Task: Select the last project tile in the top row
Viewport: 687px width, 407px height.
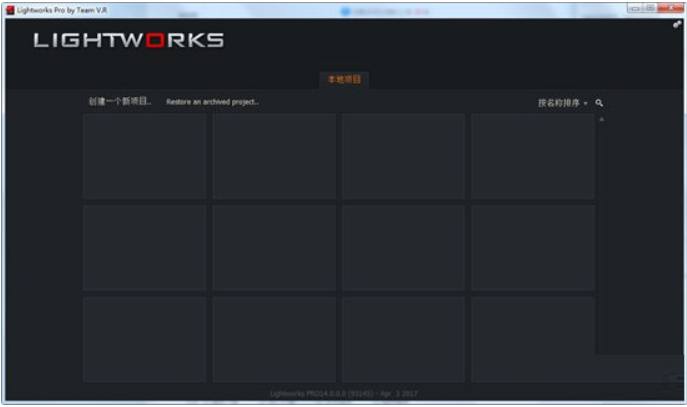Action: (x=532, y=156)
